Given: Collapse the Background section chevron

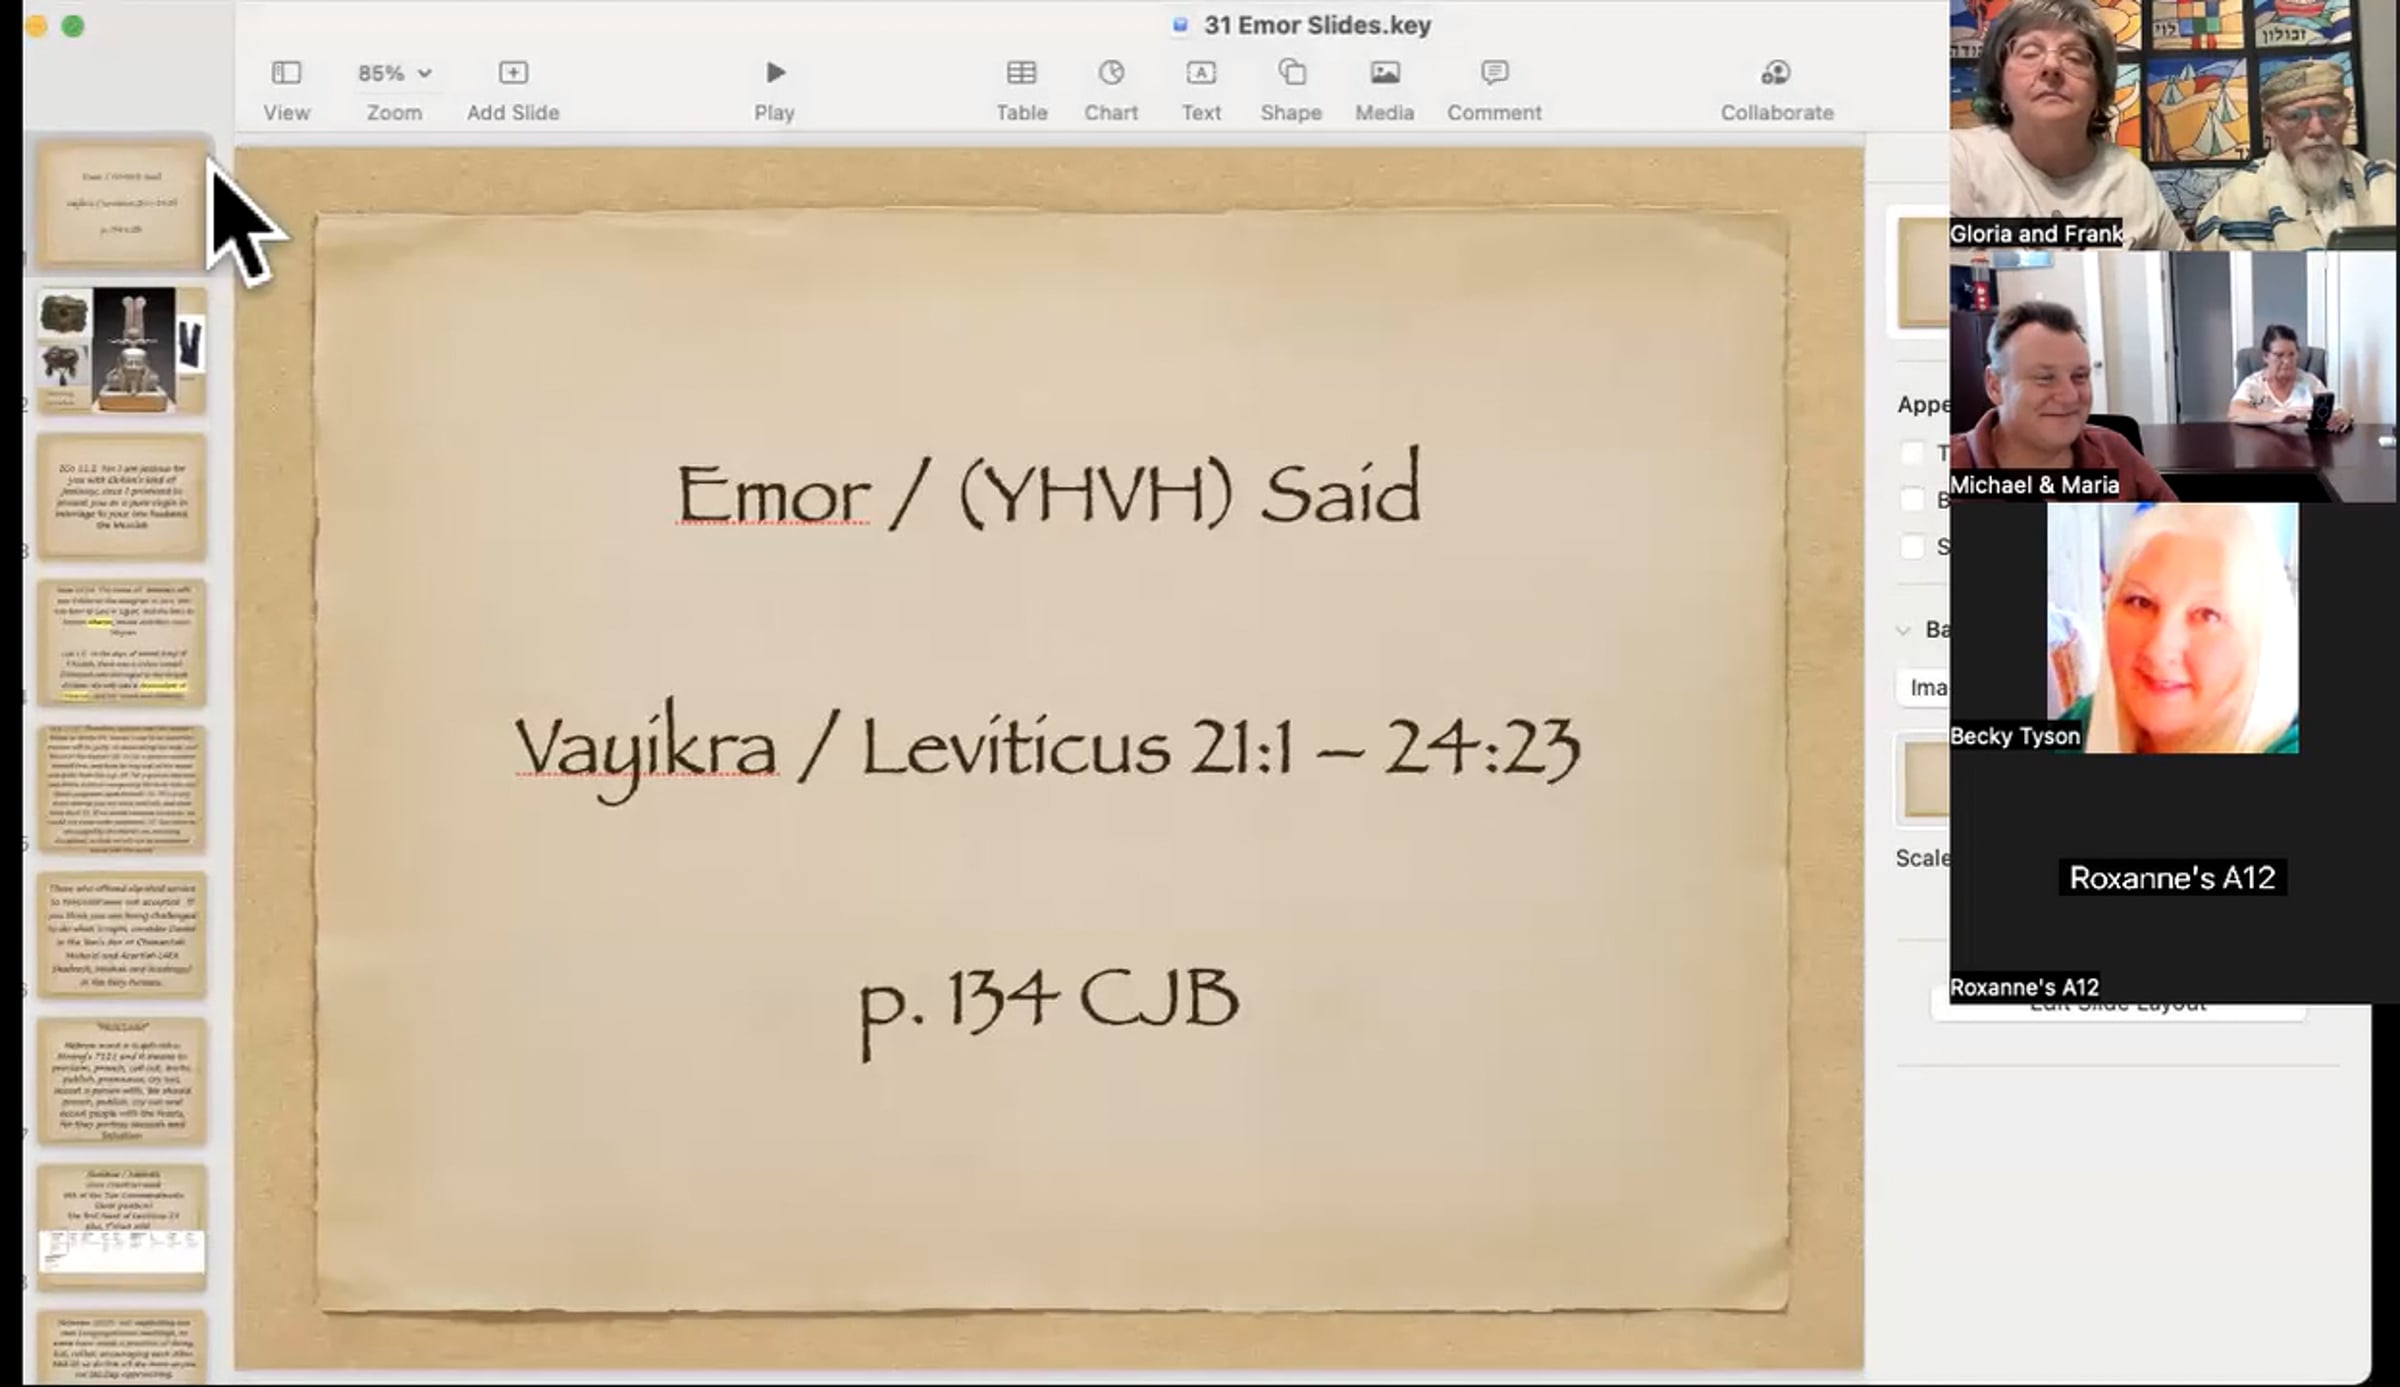Looking at the screenshot, I should [x=1903, y=630].
